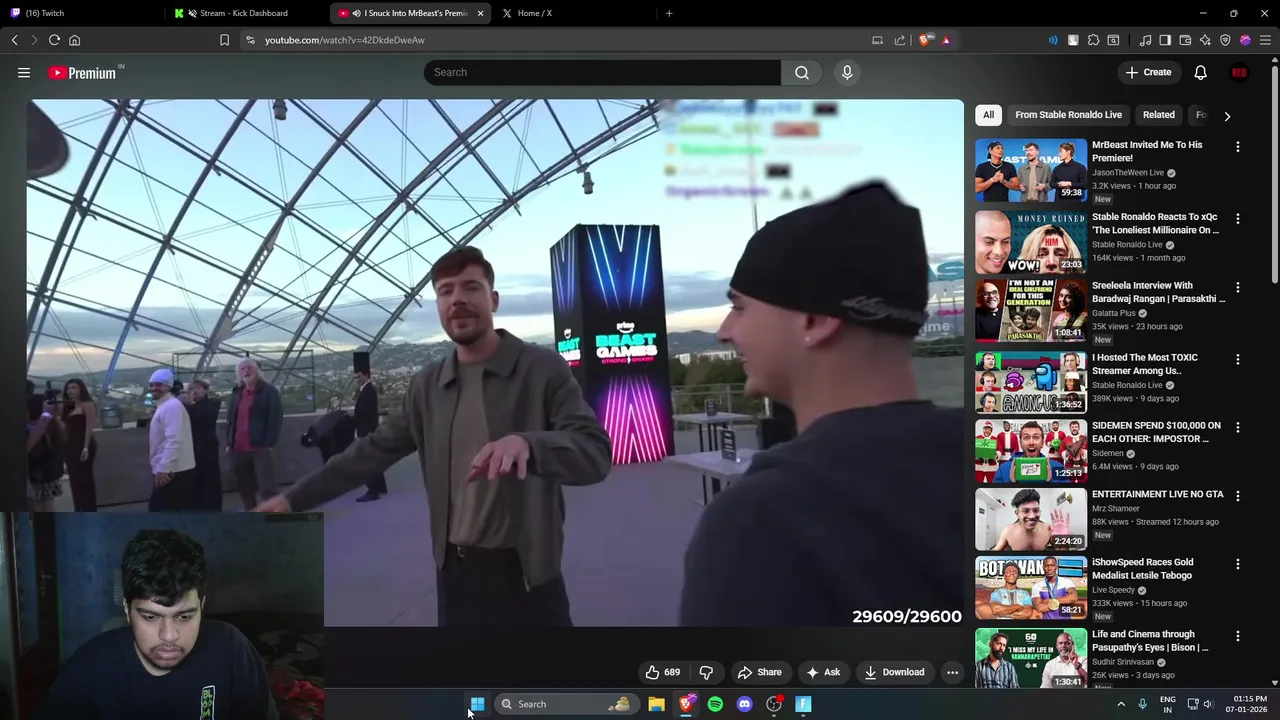
Task: Open Brave Rewards triangle icon
Action: pyautogui.click(x=946, y=40)
